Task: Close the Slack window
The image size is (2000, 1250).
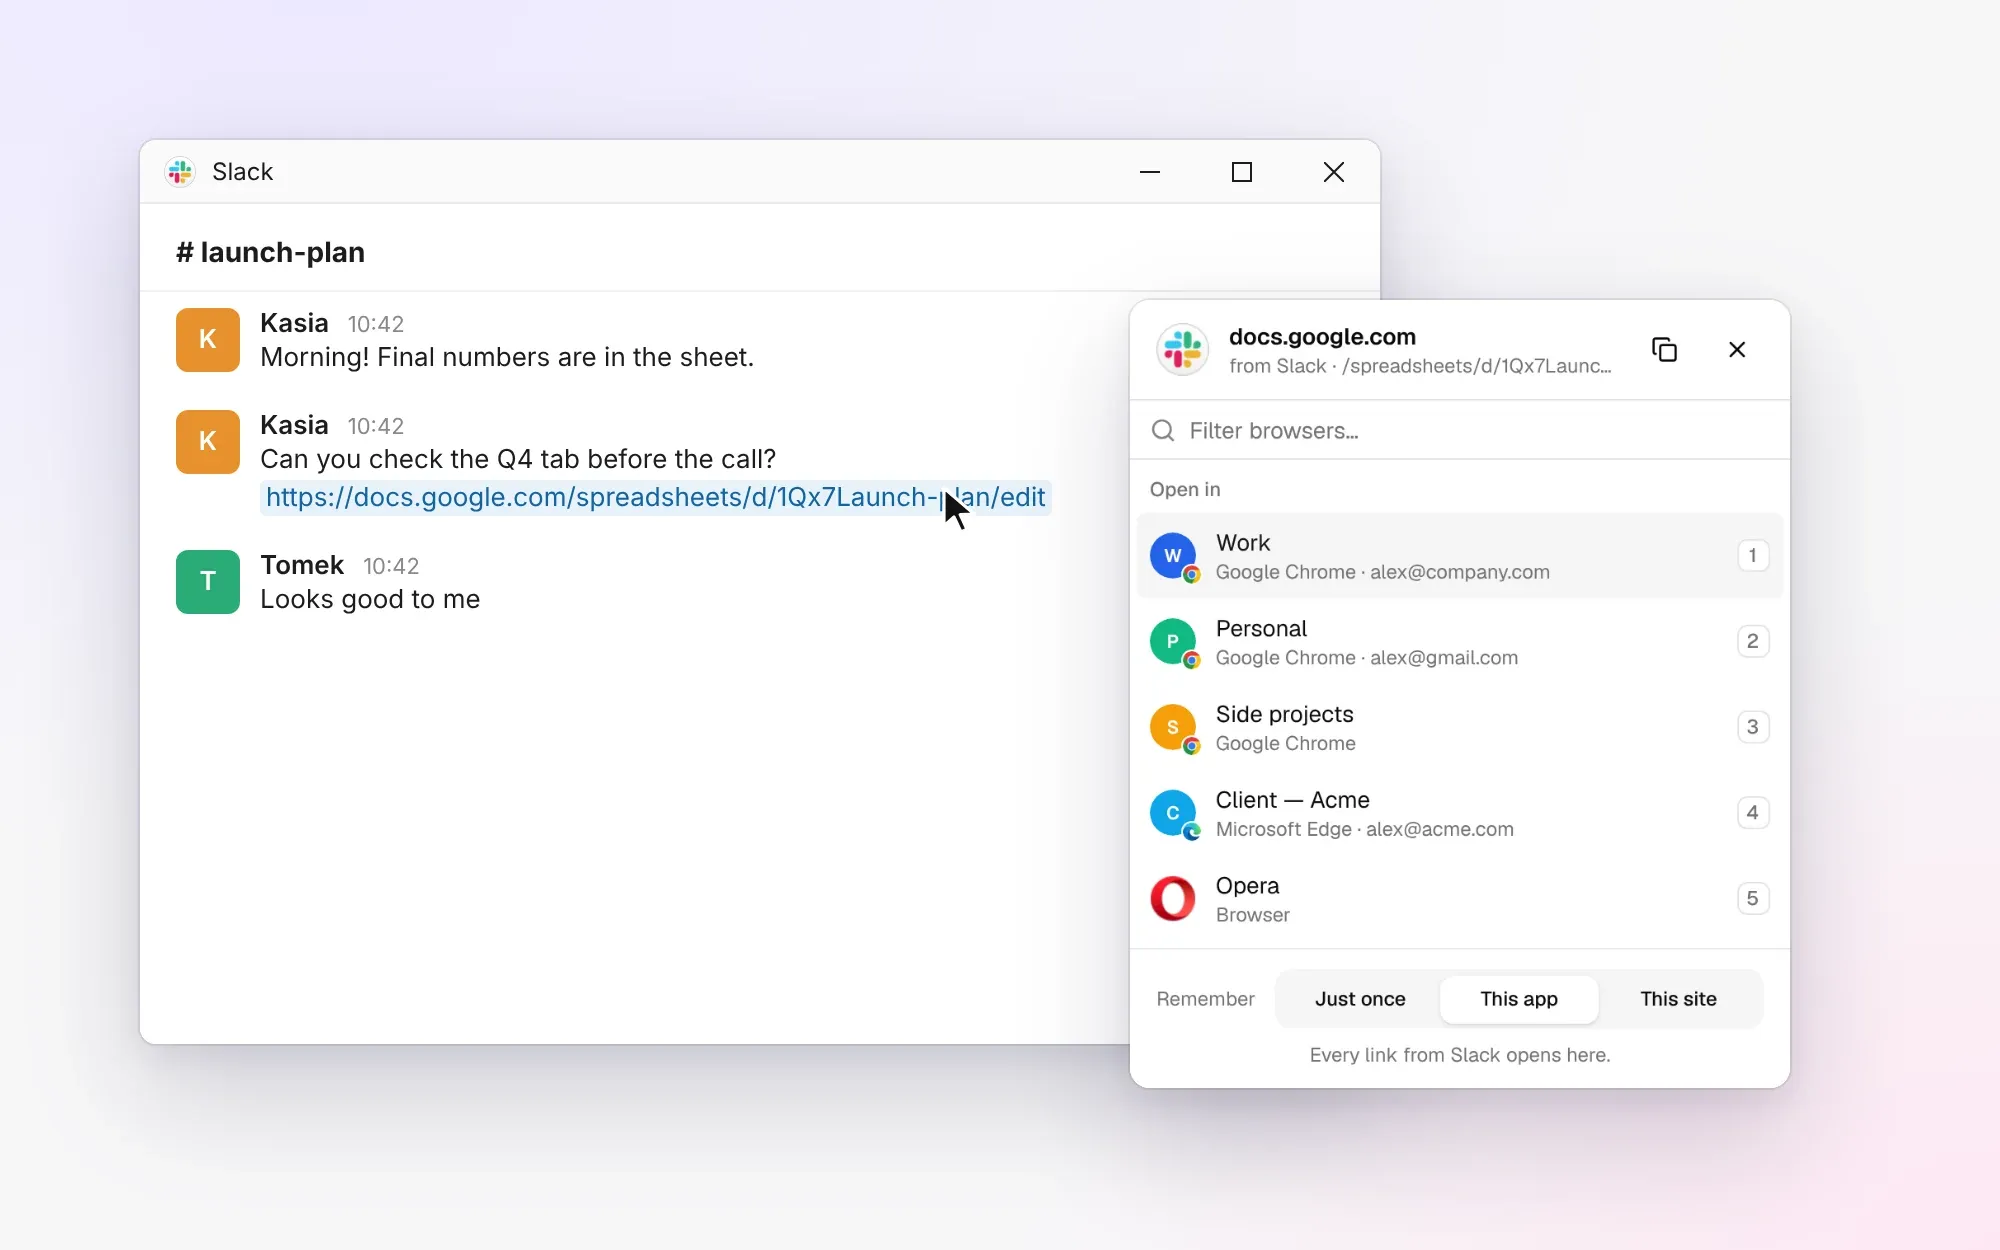Action: coord(1334,172)
